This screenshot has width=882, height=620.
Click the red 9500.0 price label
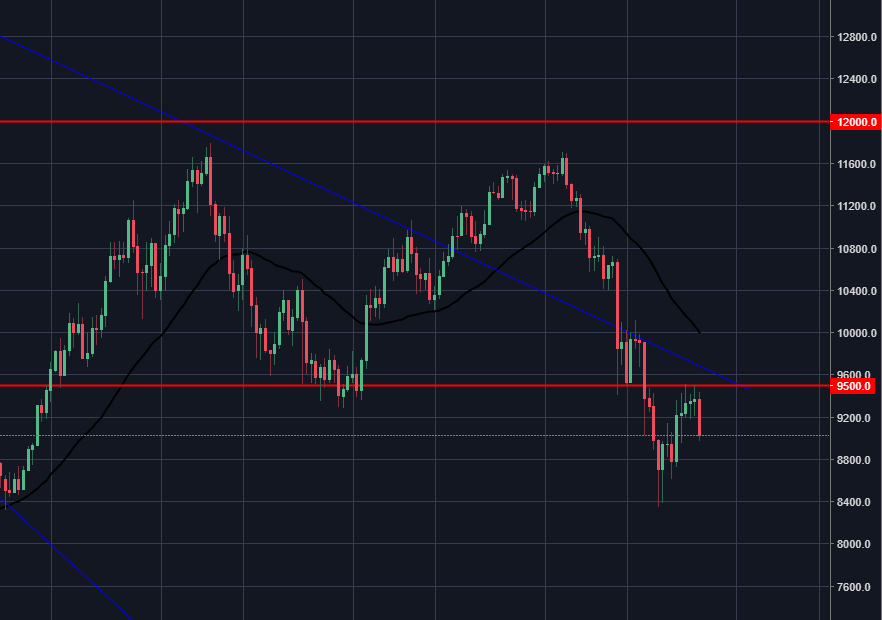tap(855, 385)
